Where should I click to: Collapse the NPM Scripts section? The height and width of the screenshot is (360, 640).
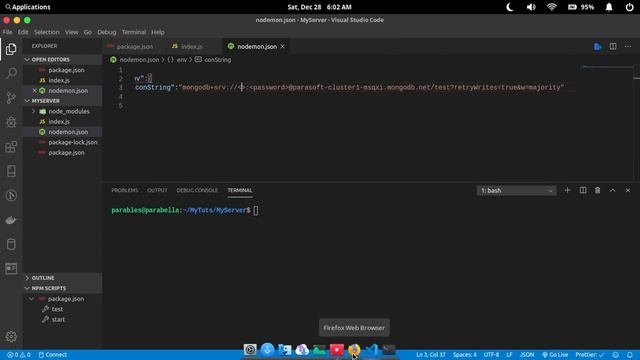point(62,288)
